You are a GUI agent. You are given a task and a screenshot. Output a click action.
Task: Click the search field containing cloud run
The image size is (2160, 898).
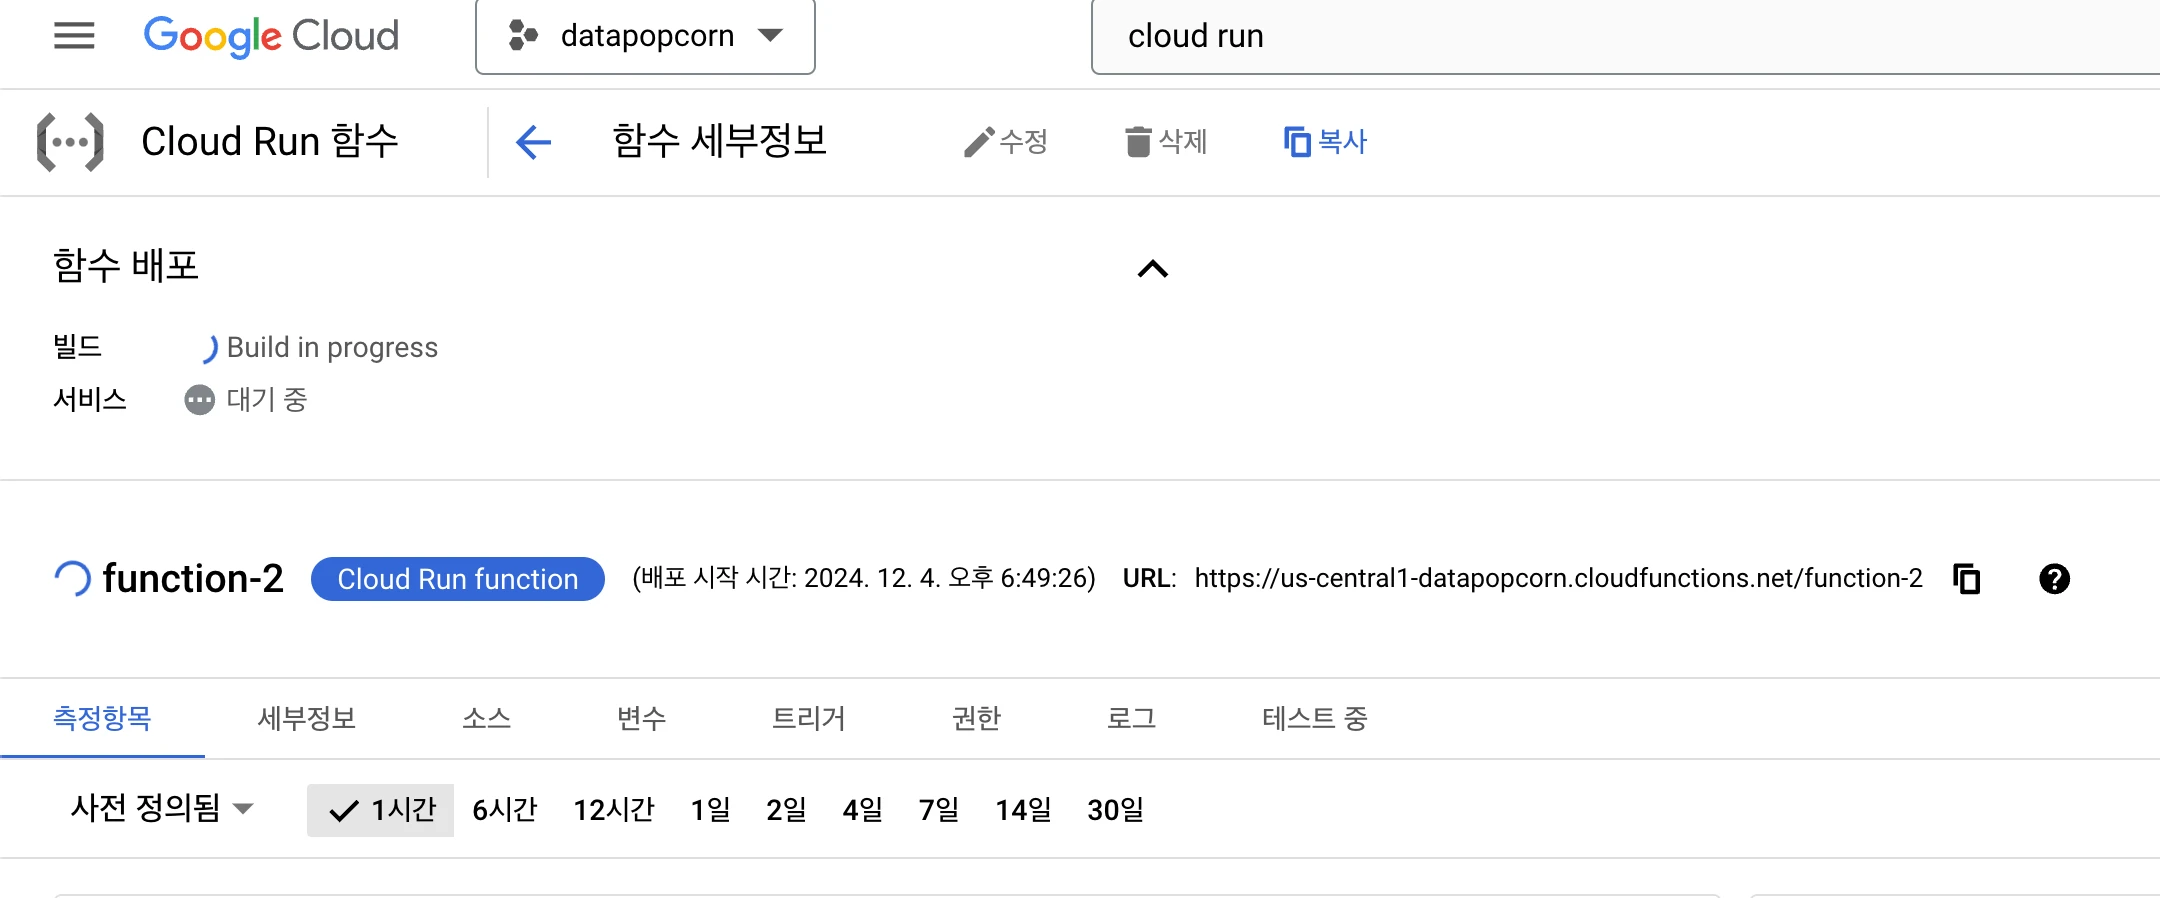(1625, 36)
